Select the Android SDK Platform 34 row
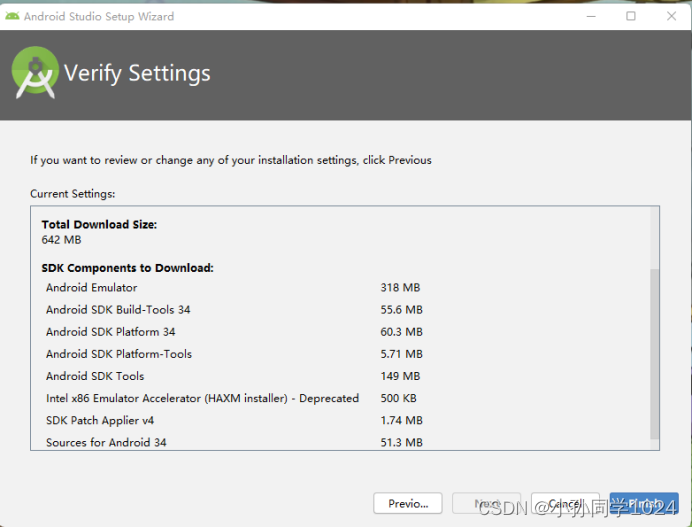 tap(234, 332)
